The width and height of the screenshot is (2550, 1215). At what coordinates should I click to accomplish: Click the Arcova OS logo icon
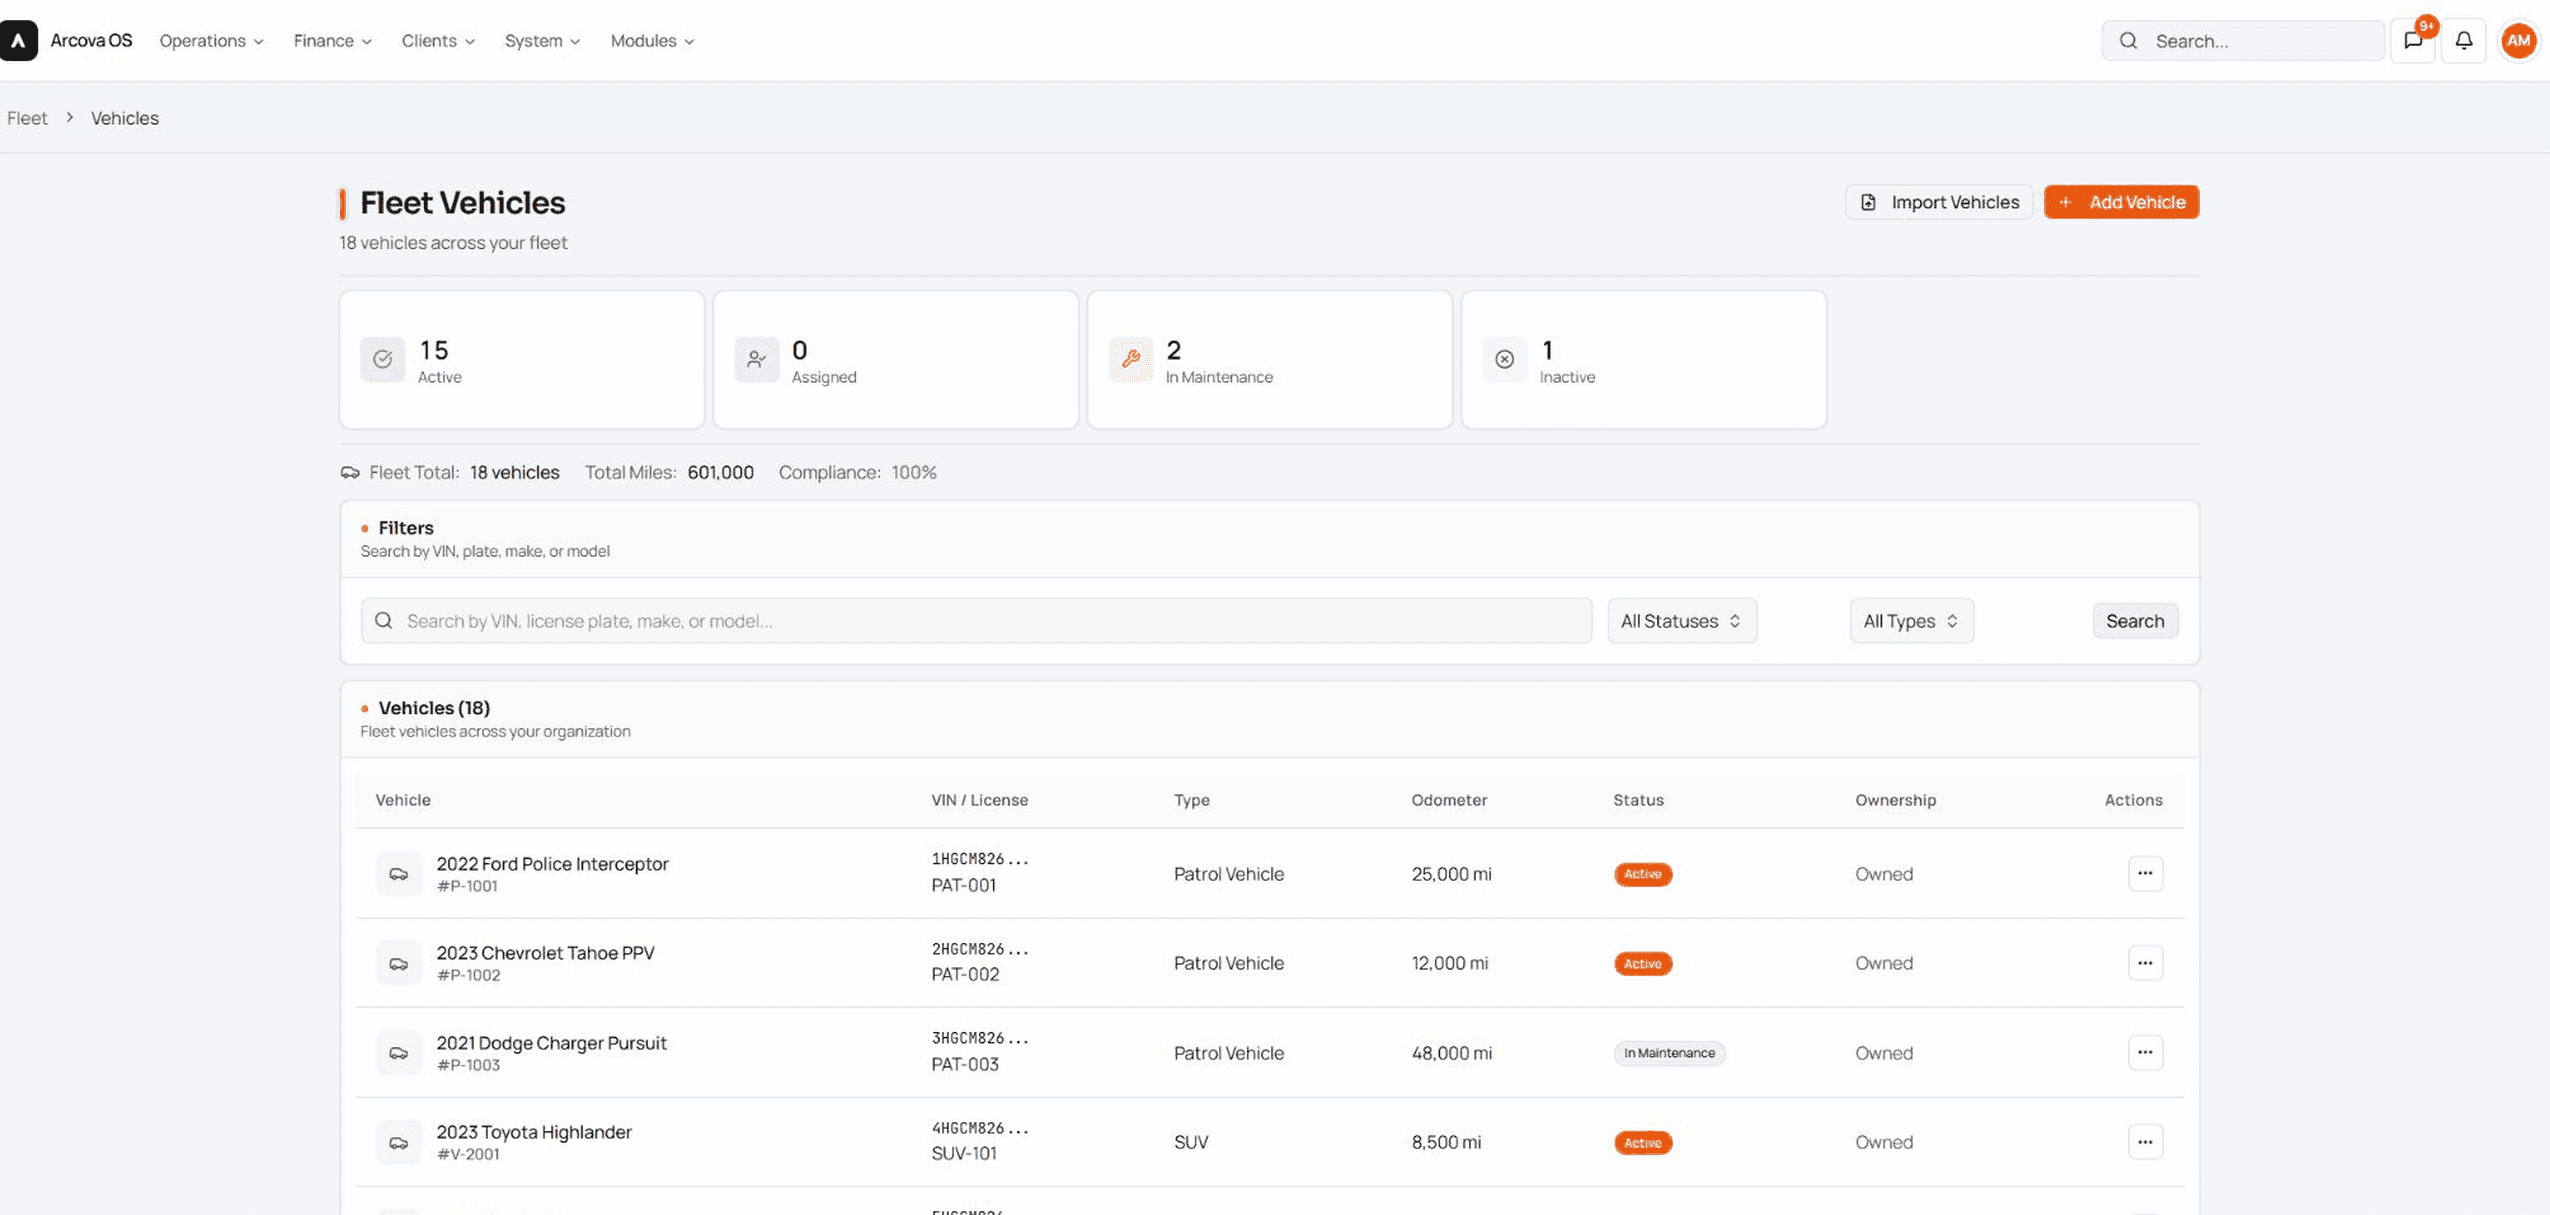pyautogui.click(x=18, y=41)
